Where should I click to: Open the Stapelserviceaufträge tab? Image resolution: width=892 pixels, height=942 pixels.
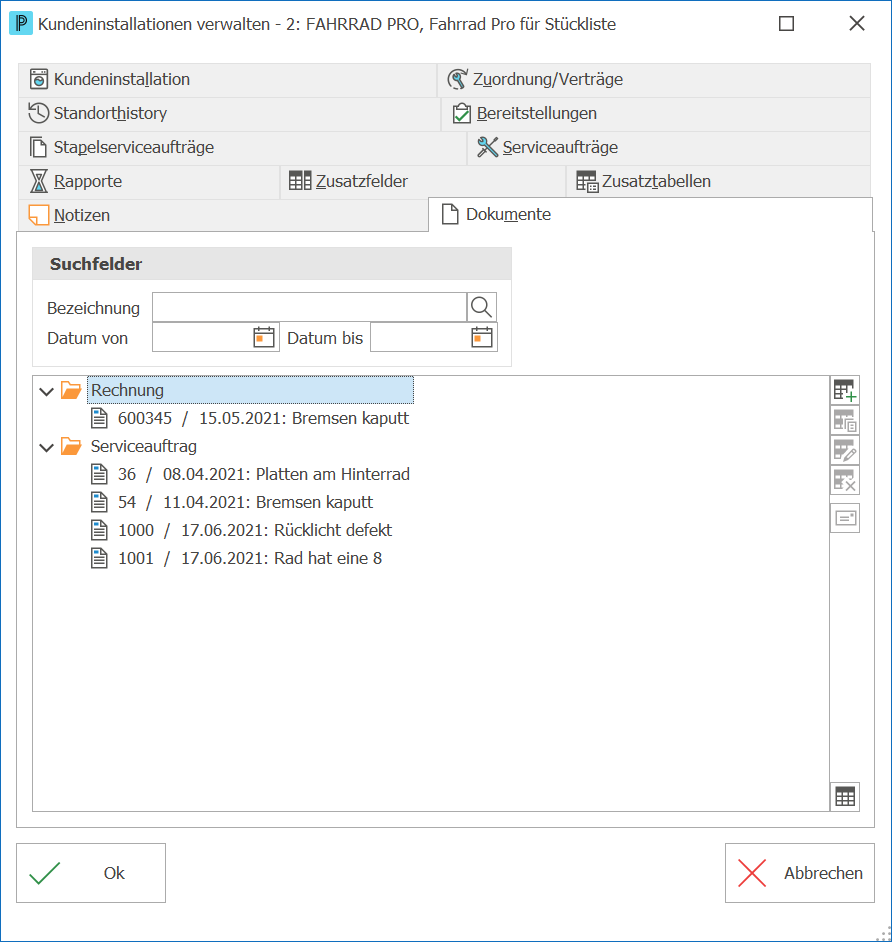[242, 148]
